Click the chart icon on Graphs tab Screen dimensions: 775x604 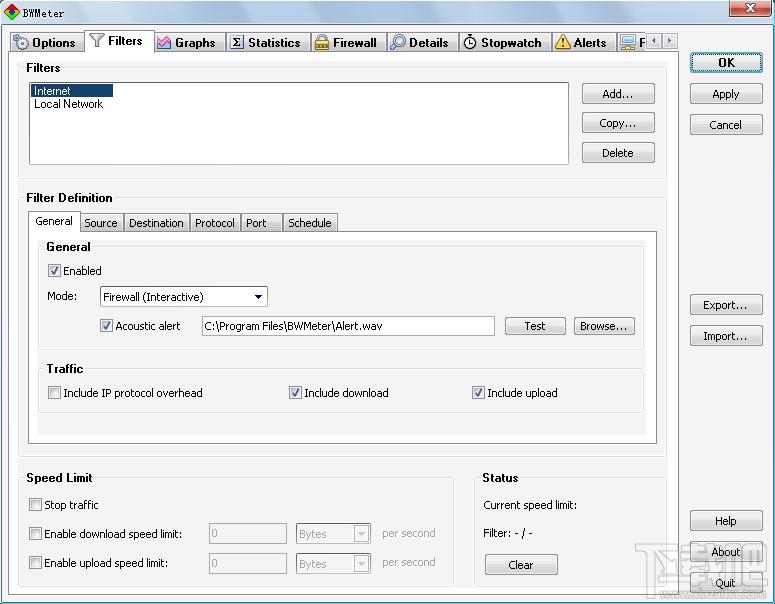point(164,43)
